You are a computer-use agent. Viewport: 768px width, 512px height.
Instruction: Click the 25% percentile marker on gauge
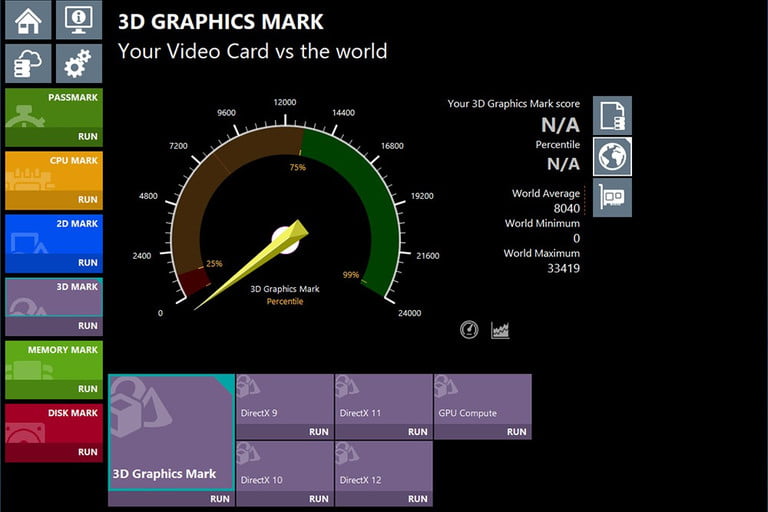(214, 264)
